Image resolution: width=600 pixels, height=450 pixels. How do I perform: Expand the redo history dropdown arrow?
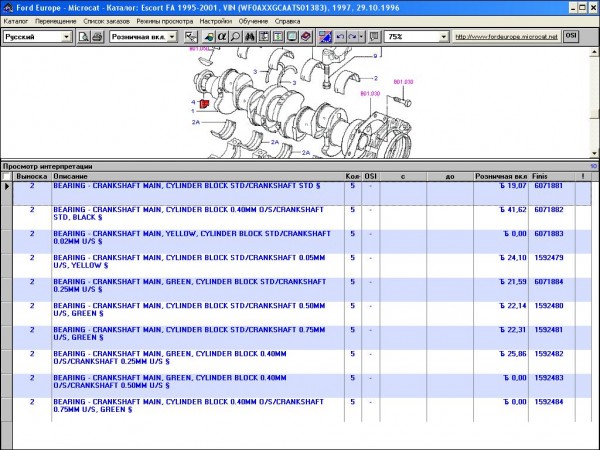pos(362,37)
